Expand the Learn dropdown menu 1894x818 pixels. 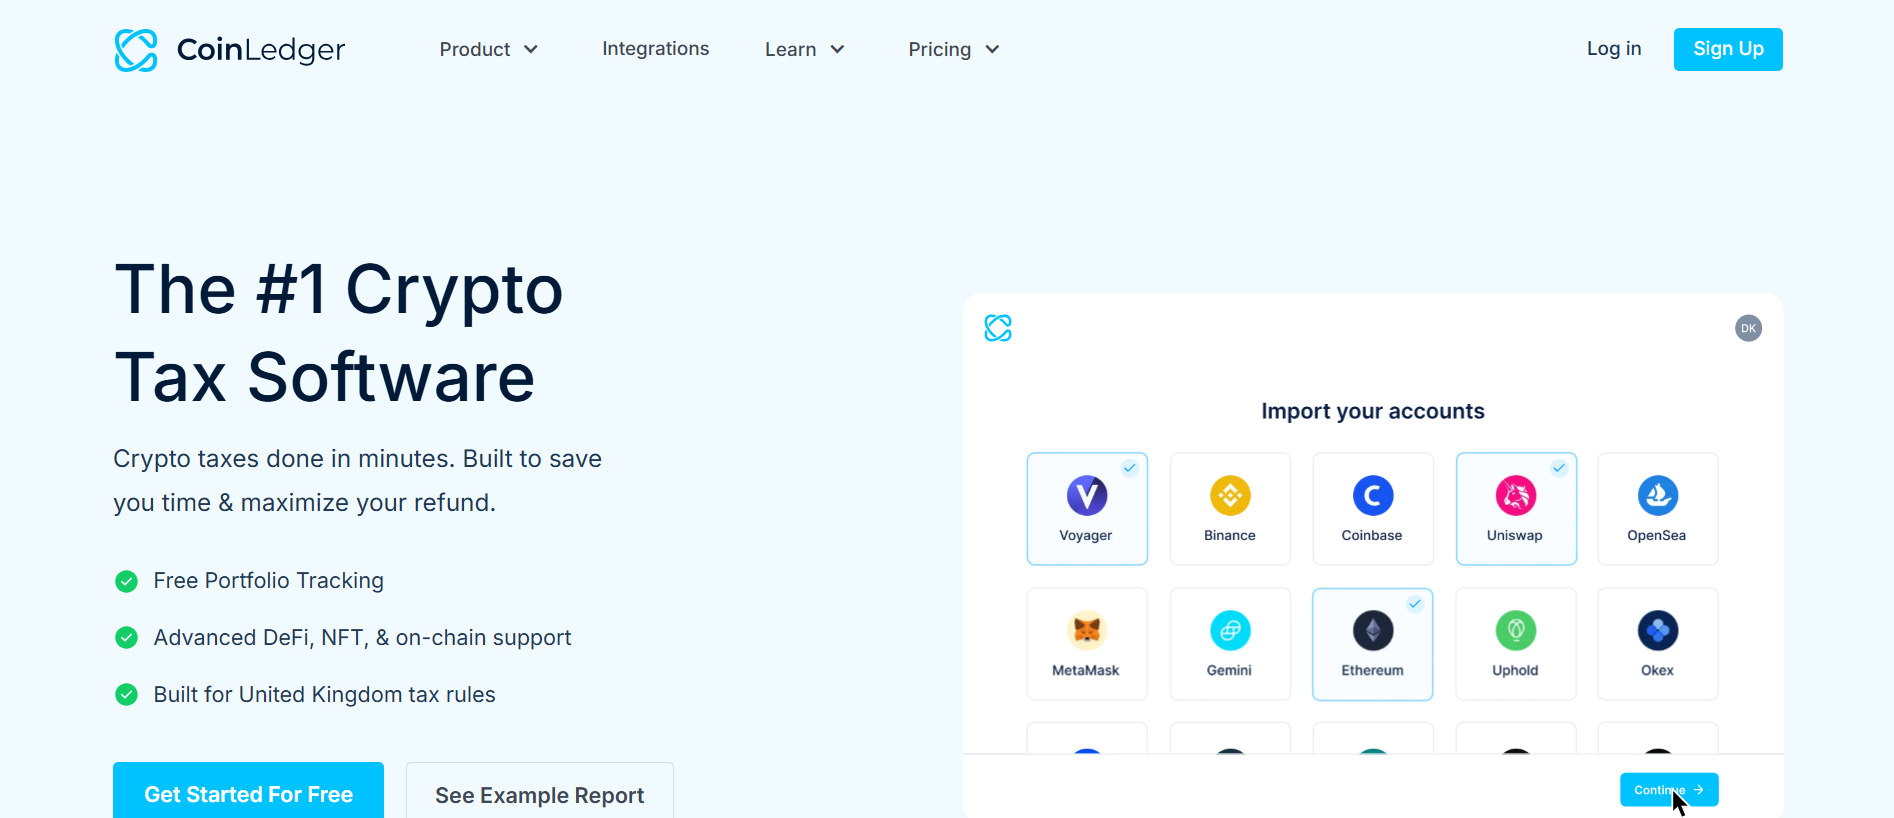[x=805, y=49]
